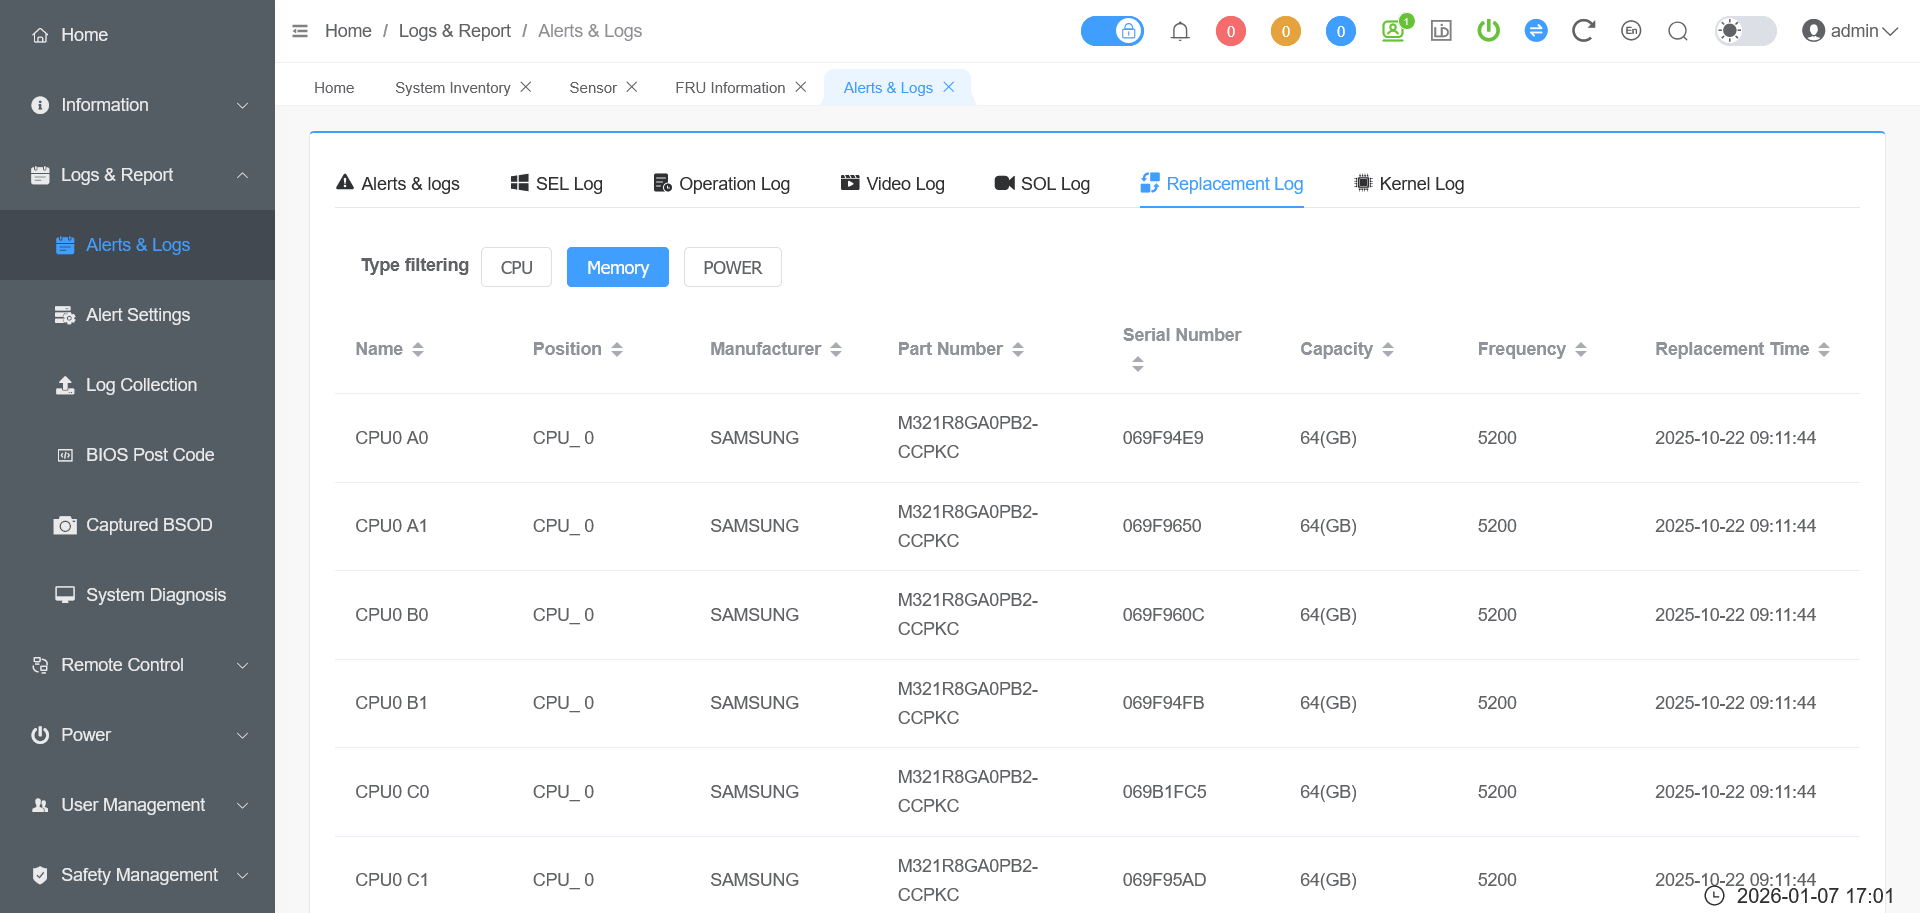Collapse the Logs & Report sidebar section

[137, 175]
